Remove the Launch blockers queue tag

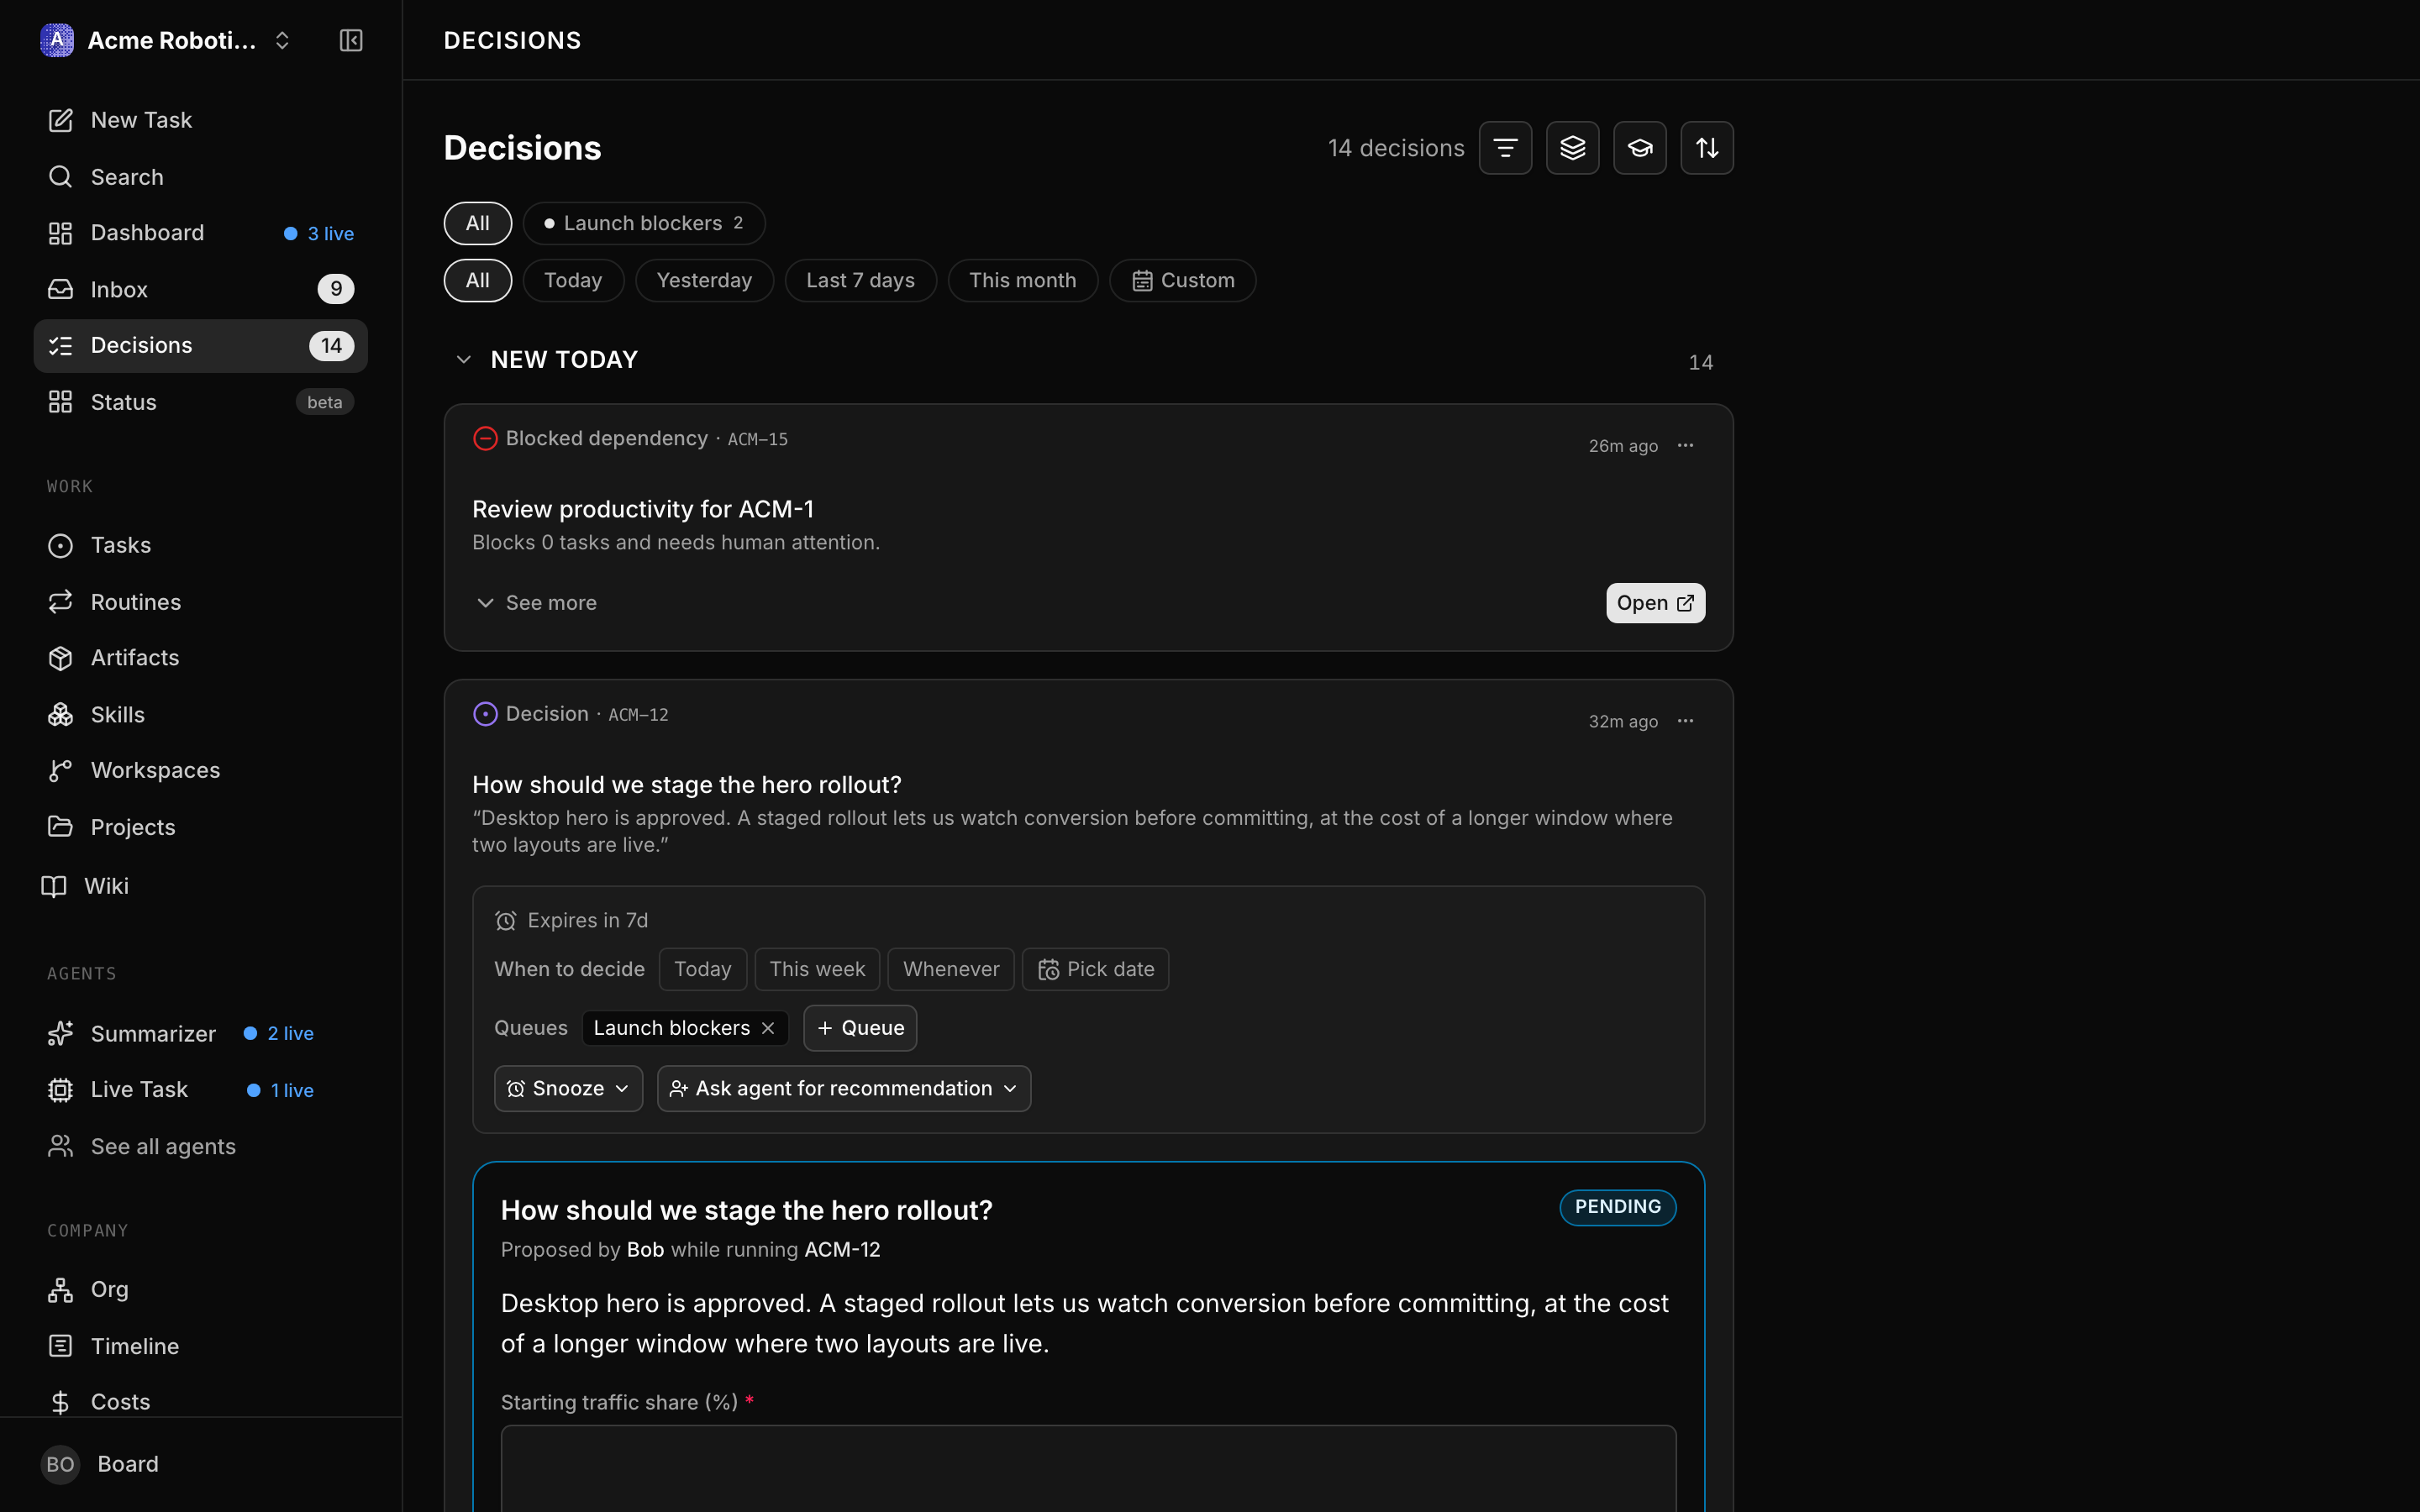(768, 1028)
